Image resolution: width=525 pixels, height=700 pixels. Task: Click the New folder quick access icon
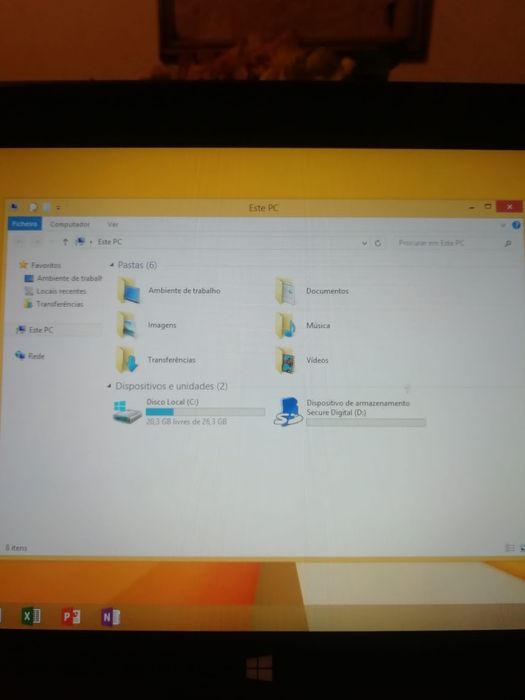[x=47, y=207]
